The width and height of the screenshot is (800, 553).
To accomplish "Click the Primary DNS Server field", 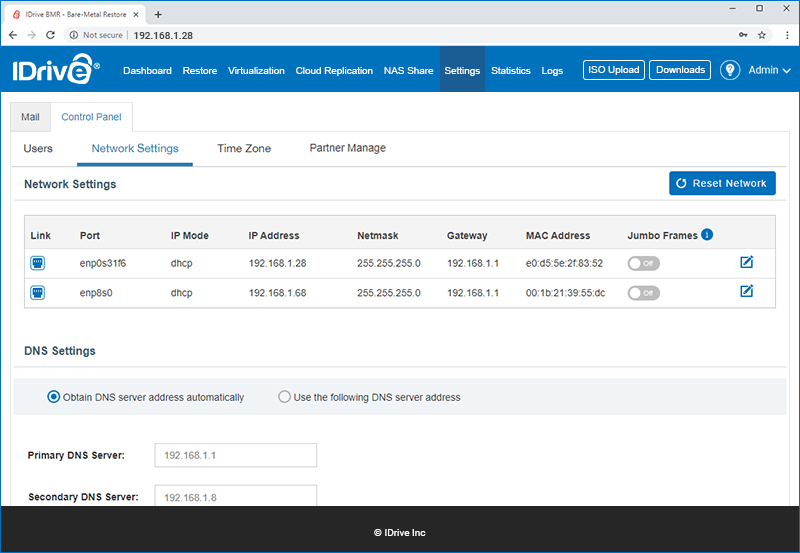I will [236, 455].
